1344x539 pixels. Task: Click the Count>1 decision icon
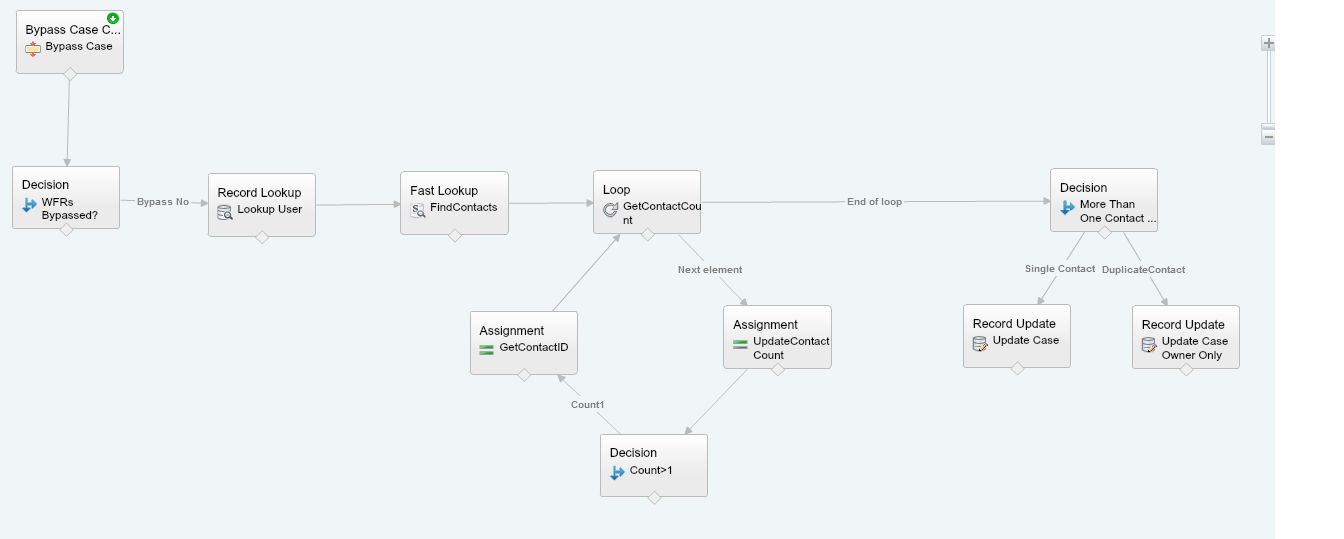tap(618, 472)
